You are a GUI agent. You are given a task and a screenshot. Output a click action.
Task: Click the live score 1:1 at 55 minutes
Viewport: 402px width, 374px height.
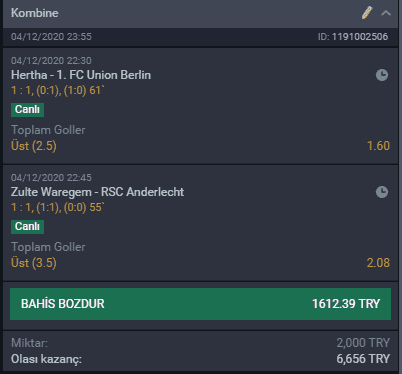[x=58, y=207]
